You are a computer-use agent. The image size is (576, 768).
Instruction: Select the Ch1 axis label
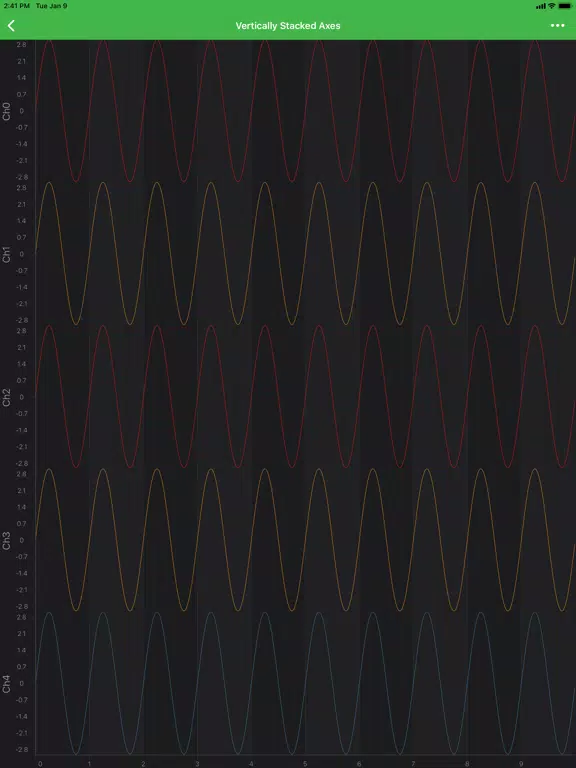6,255
